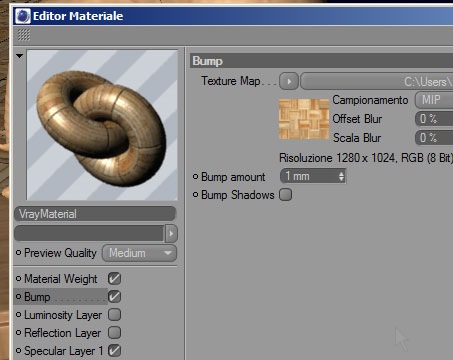Enable the Luminosity Layer checkbox
453x360 pixels.
[114, 315]
